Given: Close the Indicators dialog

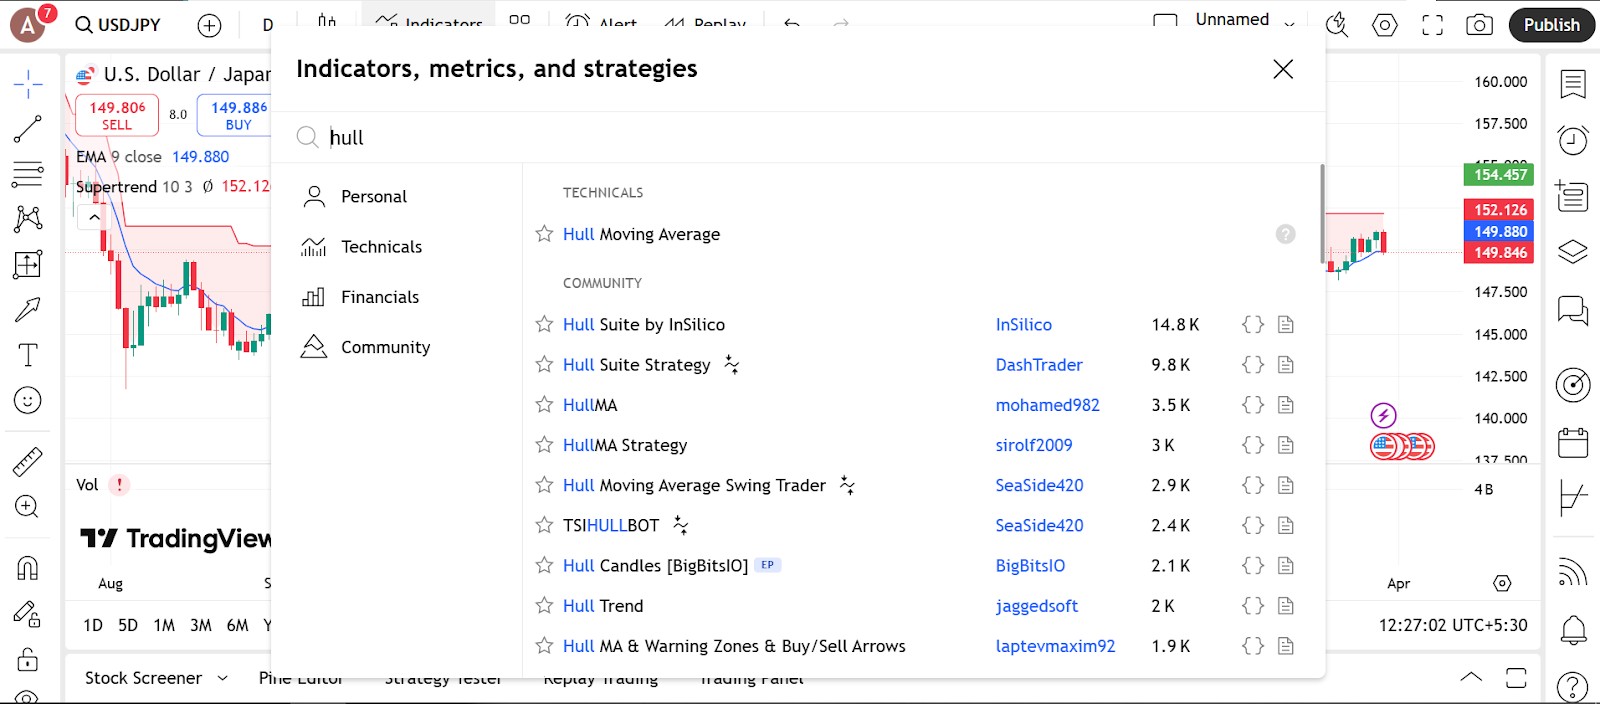Looking at the screenshot, I should click(1283, 69).
